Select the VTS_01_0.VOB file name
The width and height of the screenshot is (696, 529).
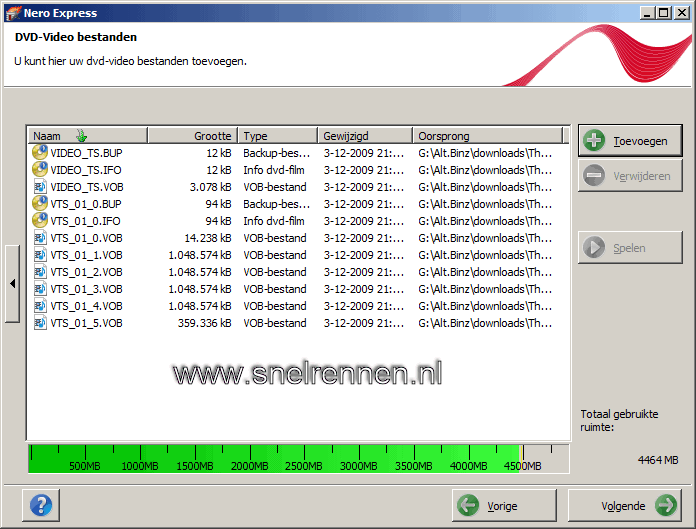[x=86, y=238]
